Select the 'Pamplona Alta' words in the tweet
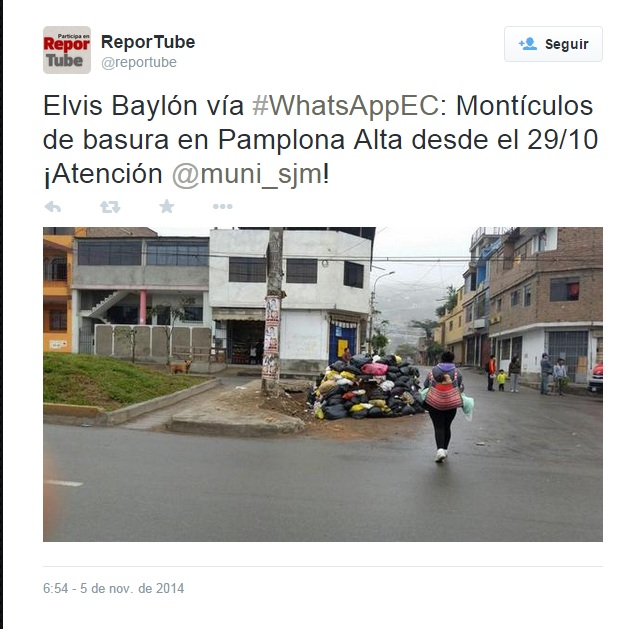 pyautogui.click(x=310, y=140)
